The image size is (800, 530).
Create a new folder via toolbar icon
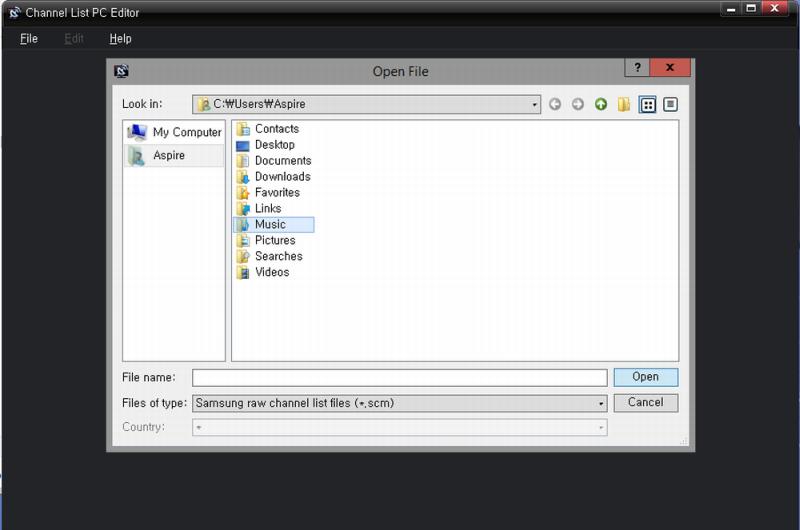[623, 105]
